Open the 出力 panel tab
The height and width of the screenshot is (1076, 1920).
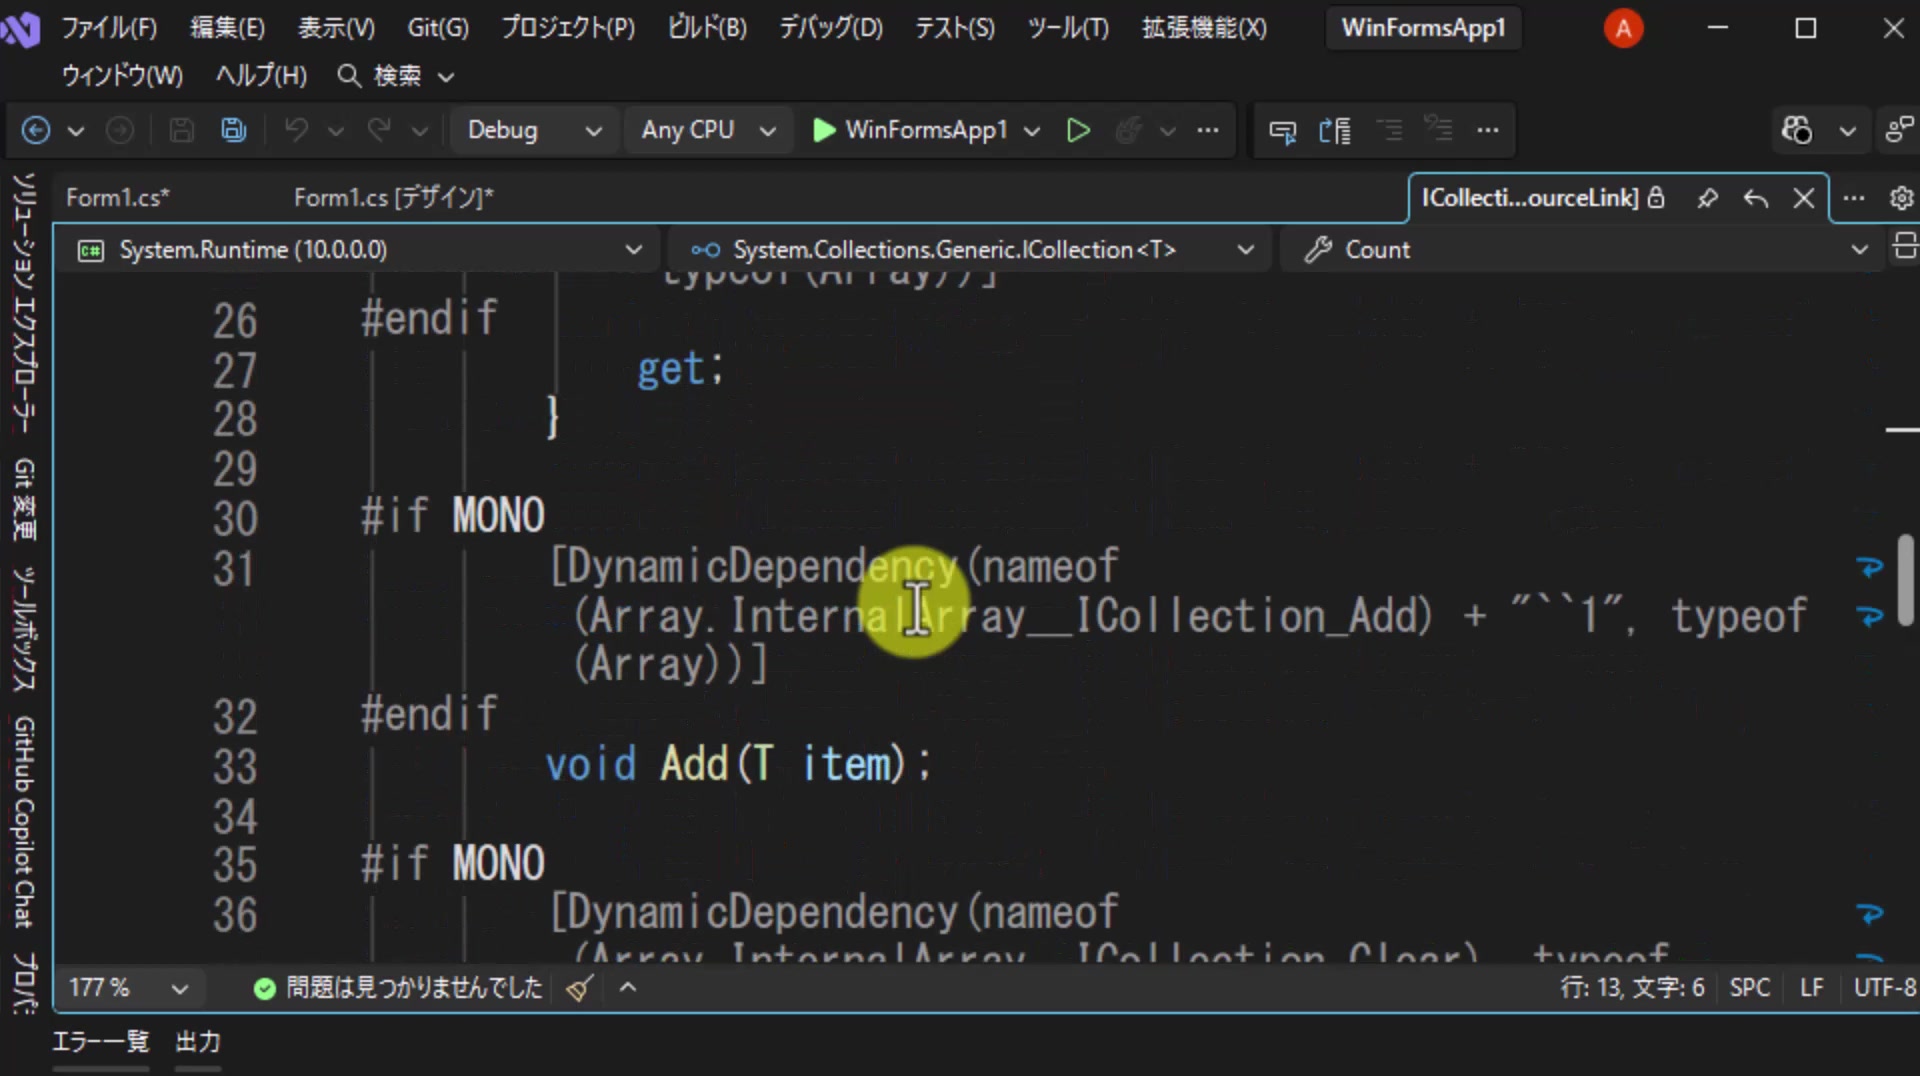tap(198, 1042)
